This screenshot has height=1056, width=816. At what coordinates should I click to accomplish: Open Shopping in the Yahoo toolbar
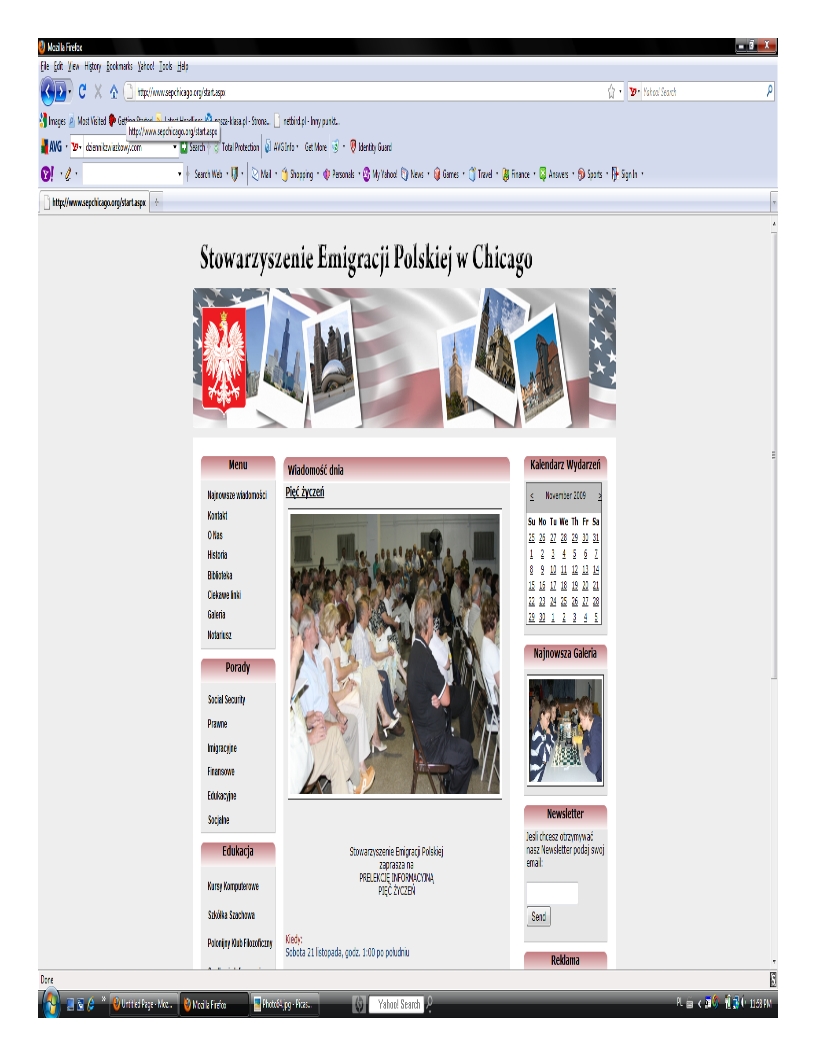tap(297, 173)
